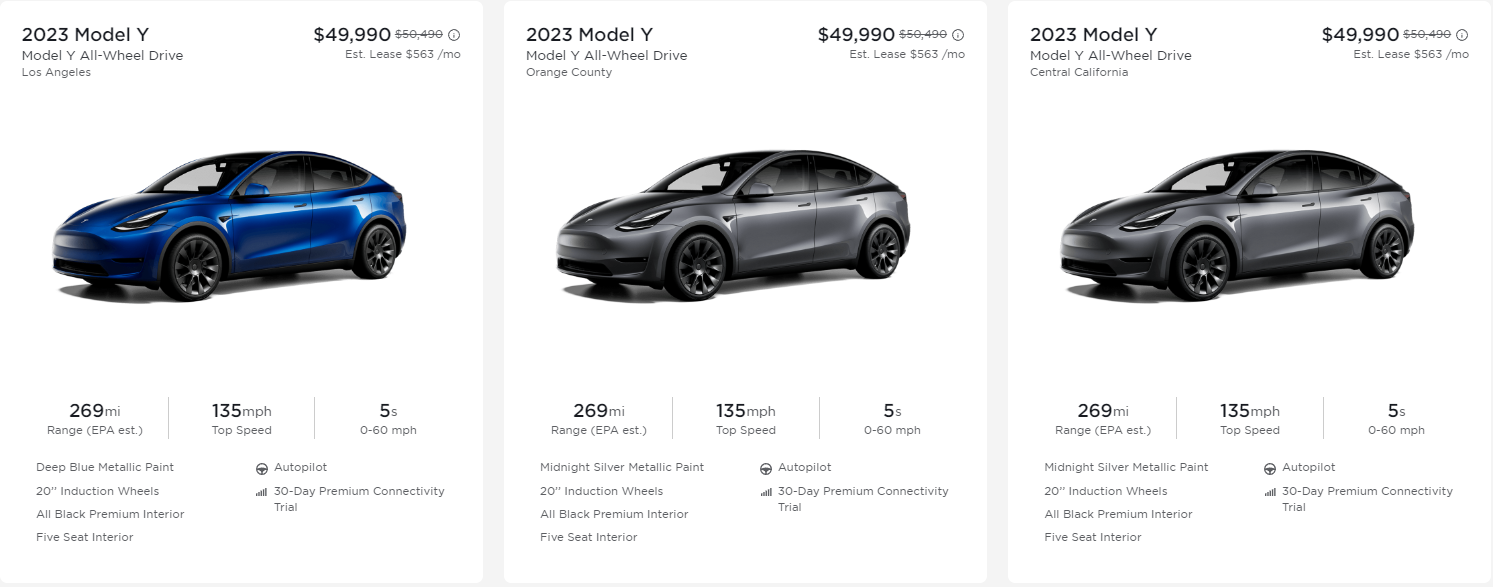This screenshot has width=1493, height=587.
Task: Click the Connectivity Trial icon on the middle card
Action: pos(766,491)
